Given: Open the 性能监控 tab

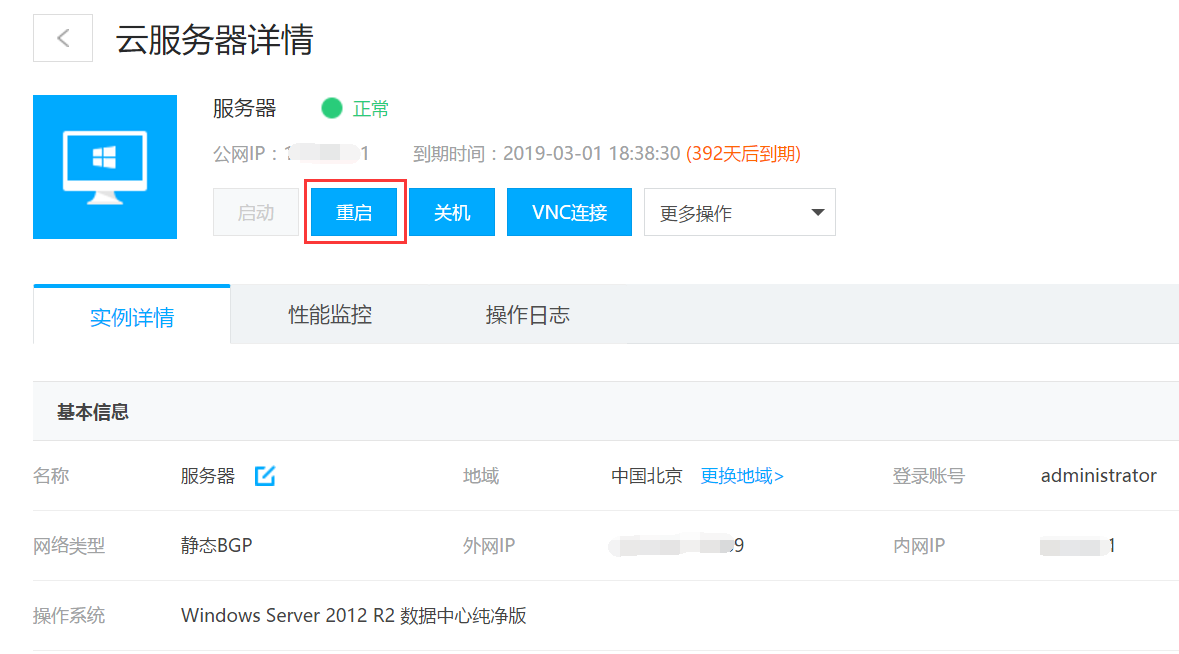Looking at the screenshot, I should (330, 315).
